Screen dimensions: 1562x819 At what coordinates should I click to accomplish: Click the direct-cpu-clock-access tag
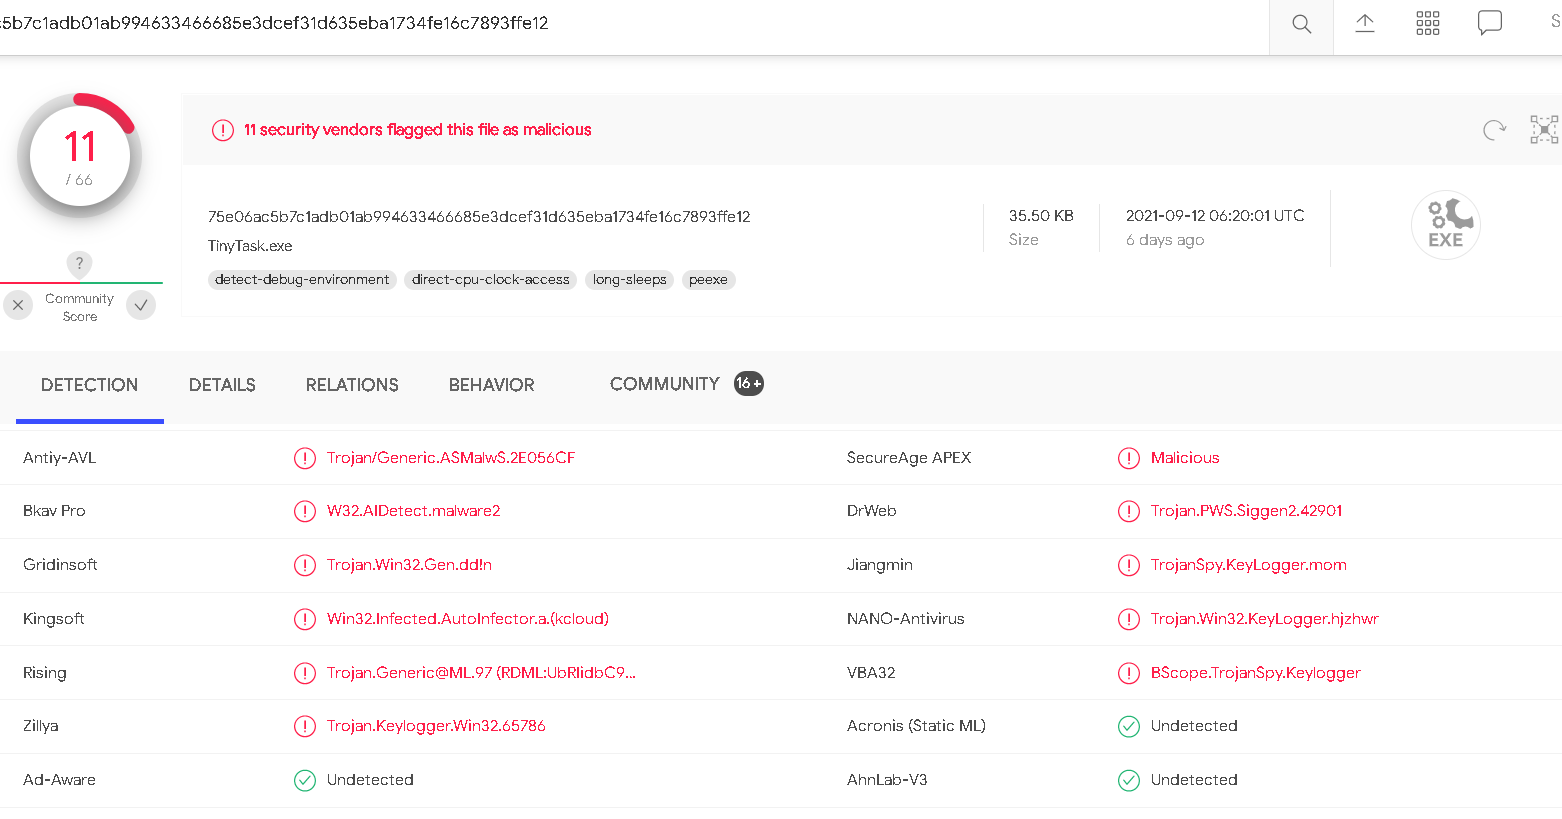pos(490,280)
